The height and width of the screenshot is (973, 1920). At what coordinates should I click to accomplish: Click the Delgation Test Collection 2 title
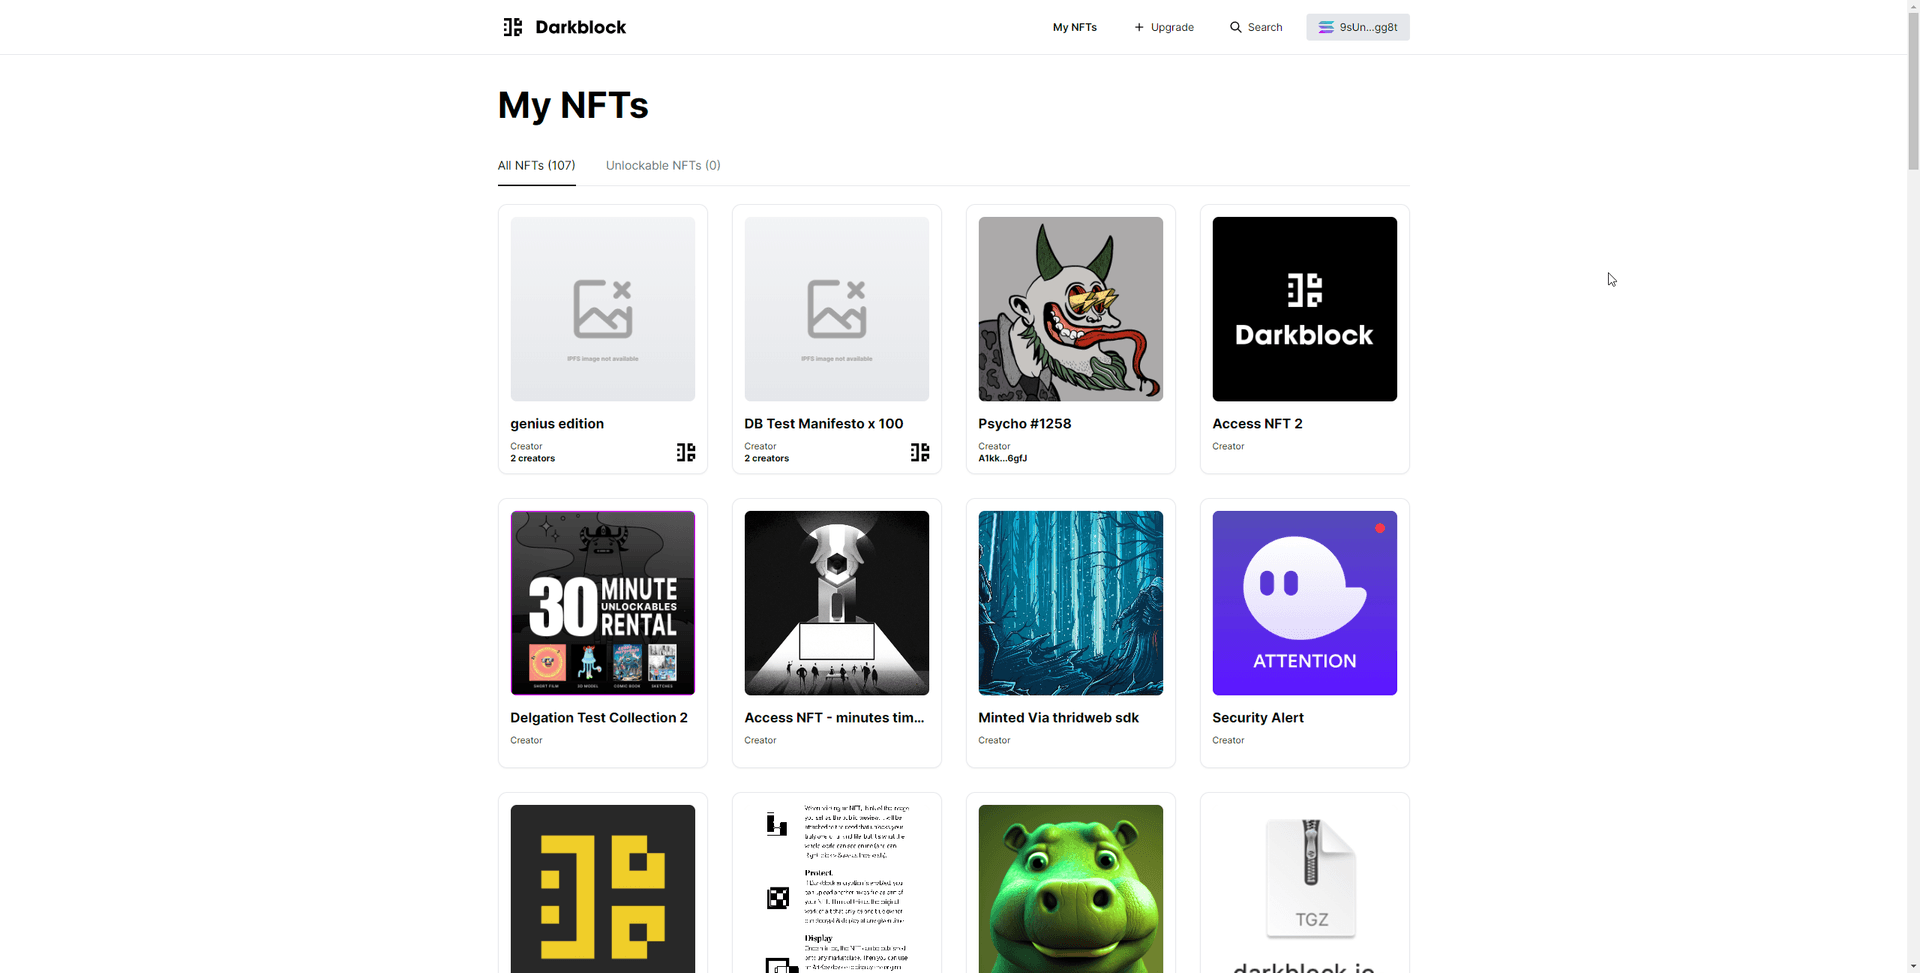tap(599, 718)
